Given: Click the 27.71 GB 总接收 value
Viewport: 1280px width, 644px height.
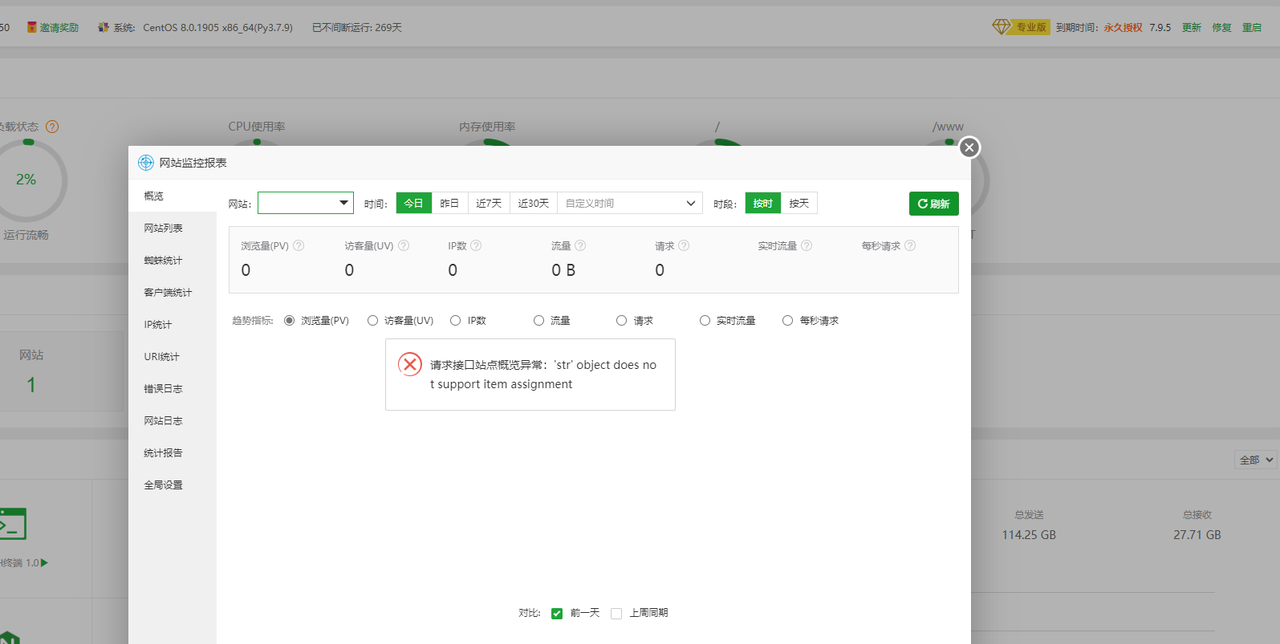Looking at the screenshot, I should coord(1197,535).
